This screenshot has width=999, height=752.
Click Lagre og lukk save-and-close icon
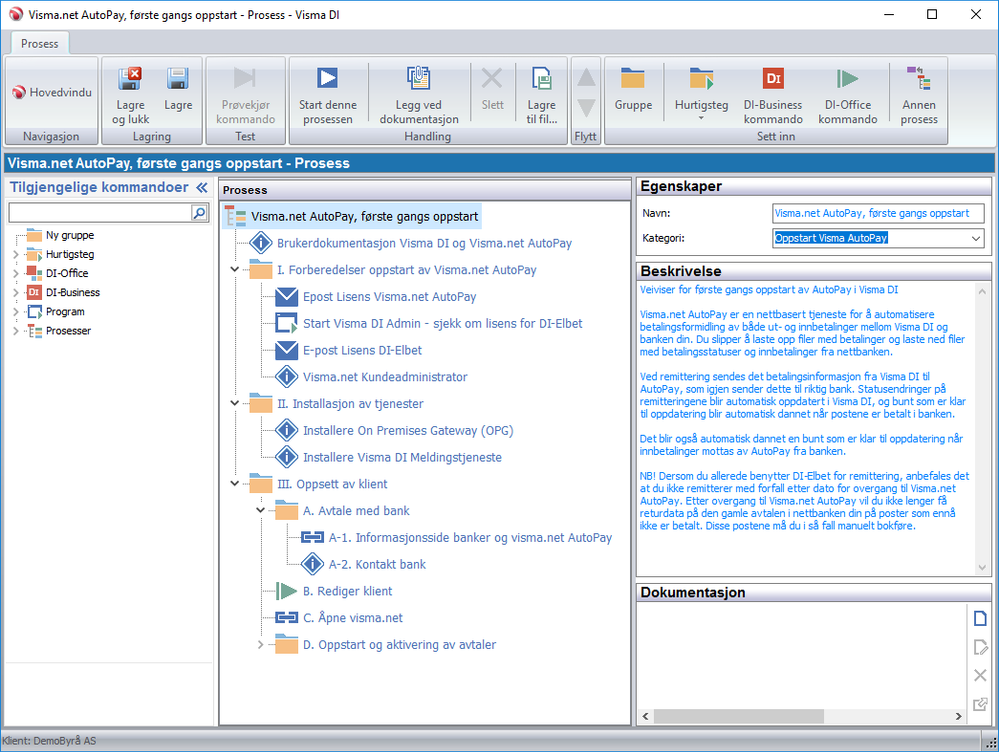[x=131, y=78]
